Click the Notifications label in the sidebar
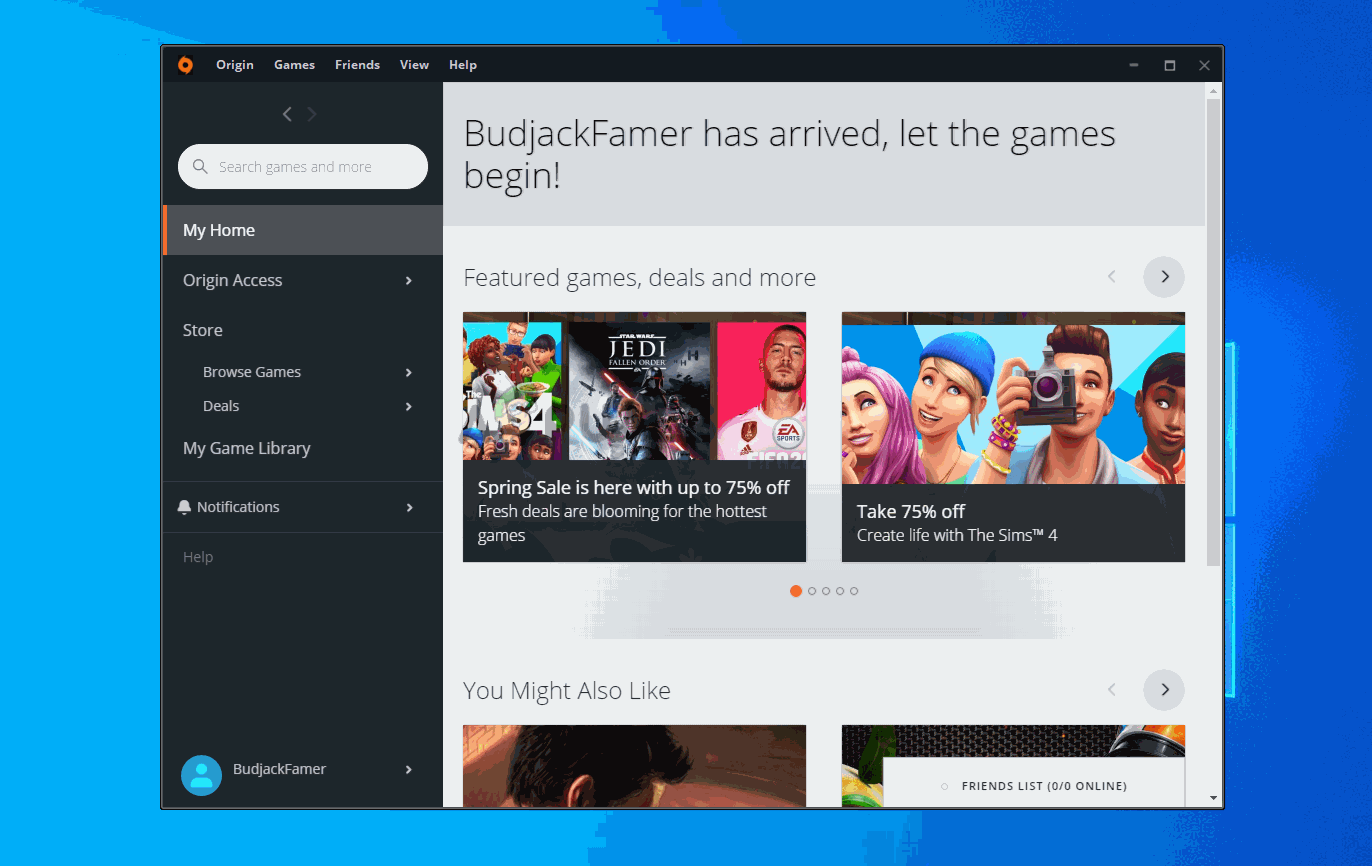This screenshot has width=1372, height=866. click(x=238, y=507)
